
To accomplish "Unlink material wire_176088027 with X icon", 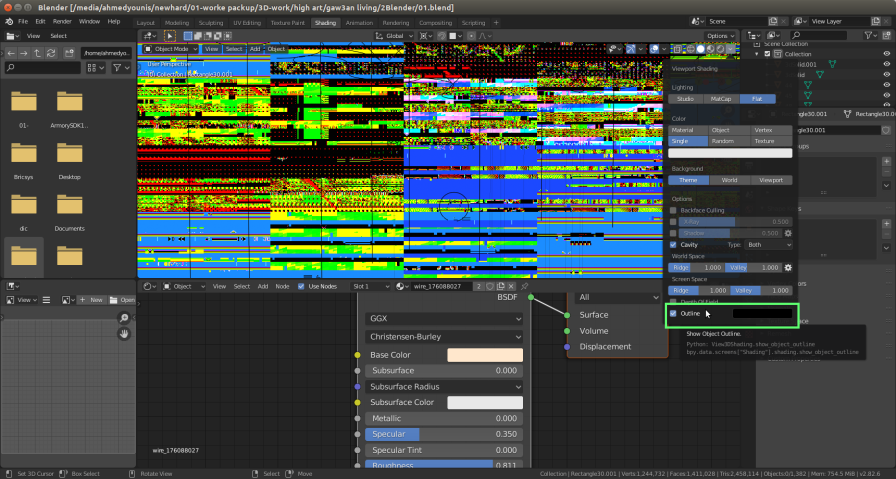I will (511, 286).
